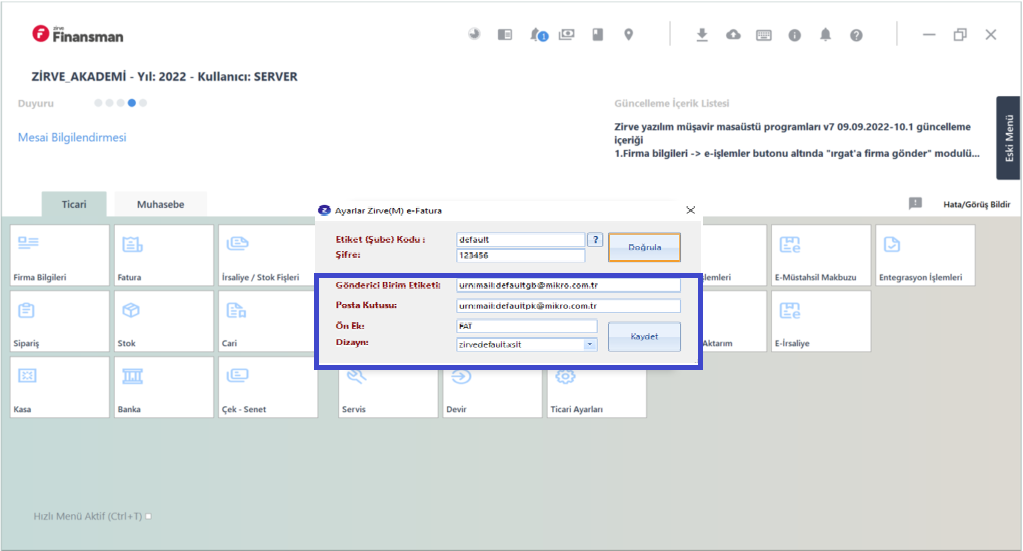Image resolution: width=1023 pixels, height=551 pixels.
Task: Click the Posta Kutusu input field
Action: coord(568,305)
